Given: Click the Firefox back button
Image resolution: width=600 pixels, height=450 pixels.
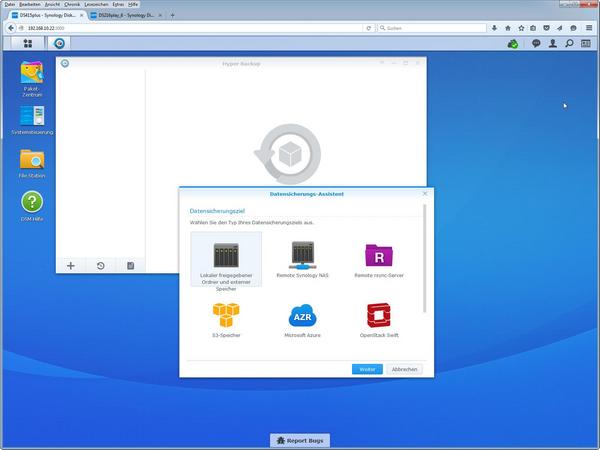Looking at the screenshot, I should pos(11,28).
